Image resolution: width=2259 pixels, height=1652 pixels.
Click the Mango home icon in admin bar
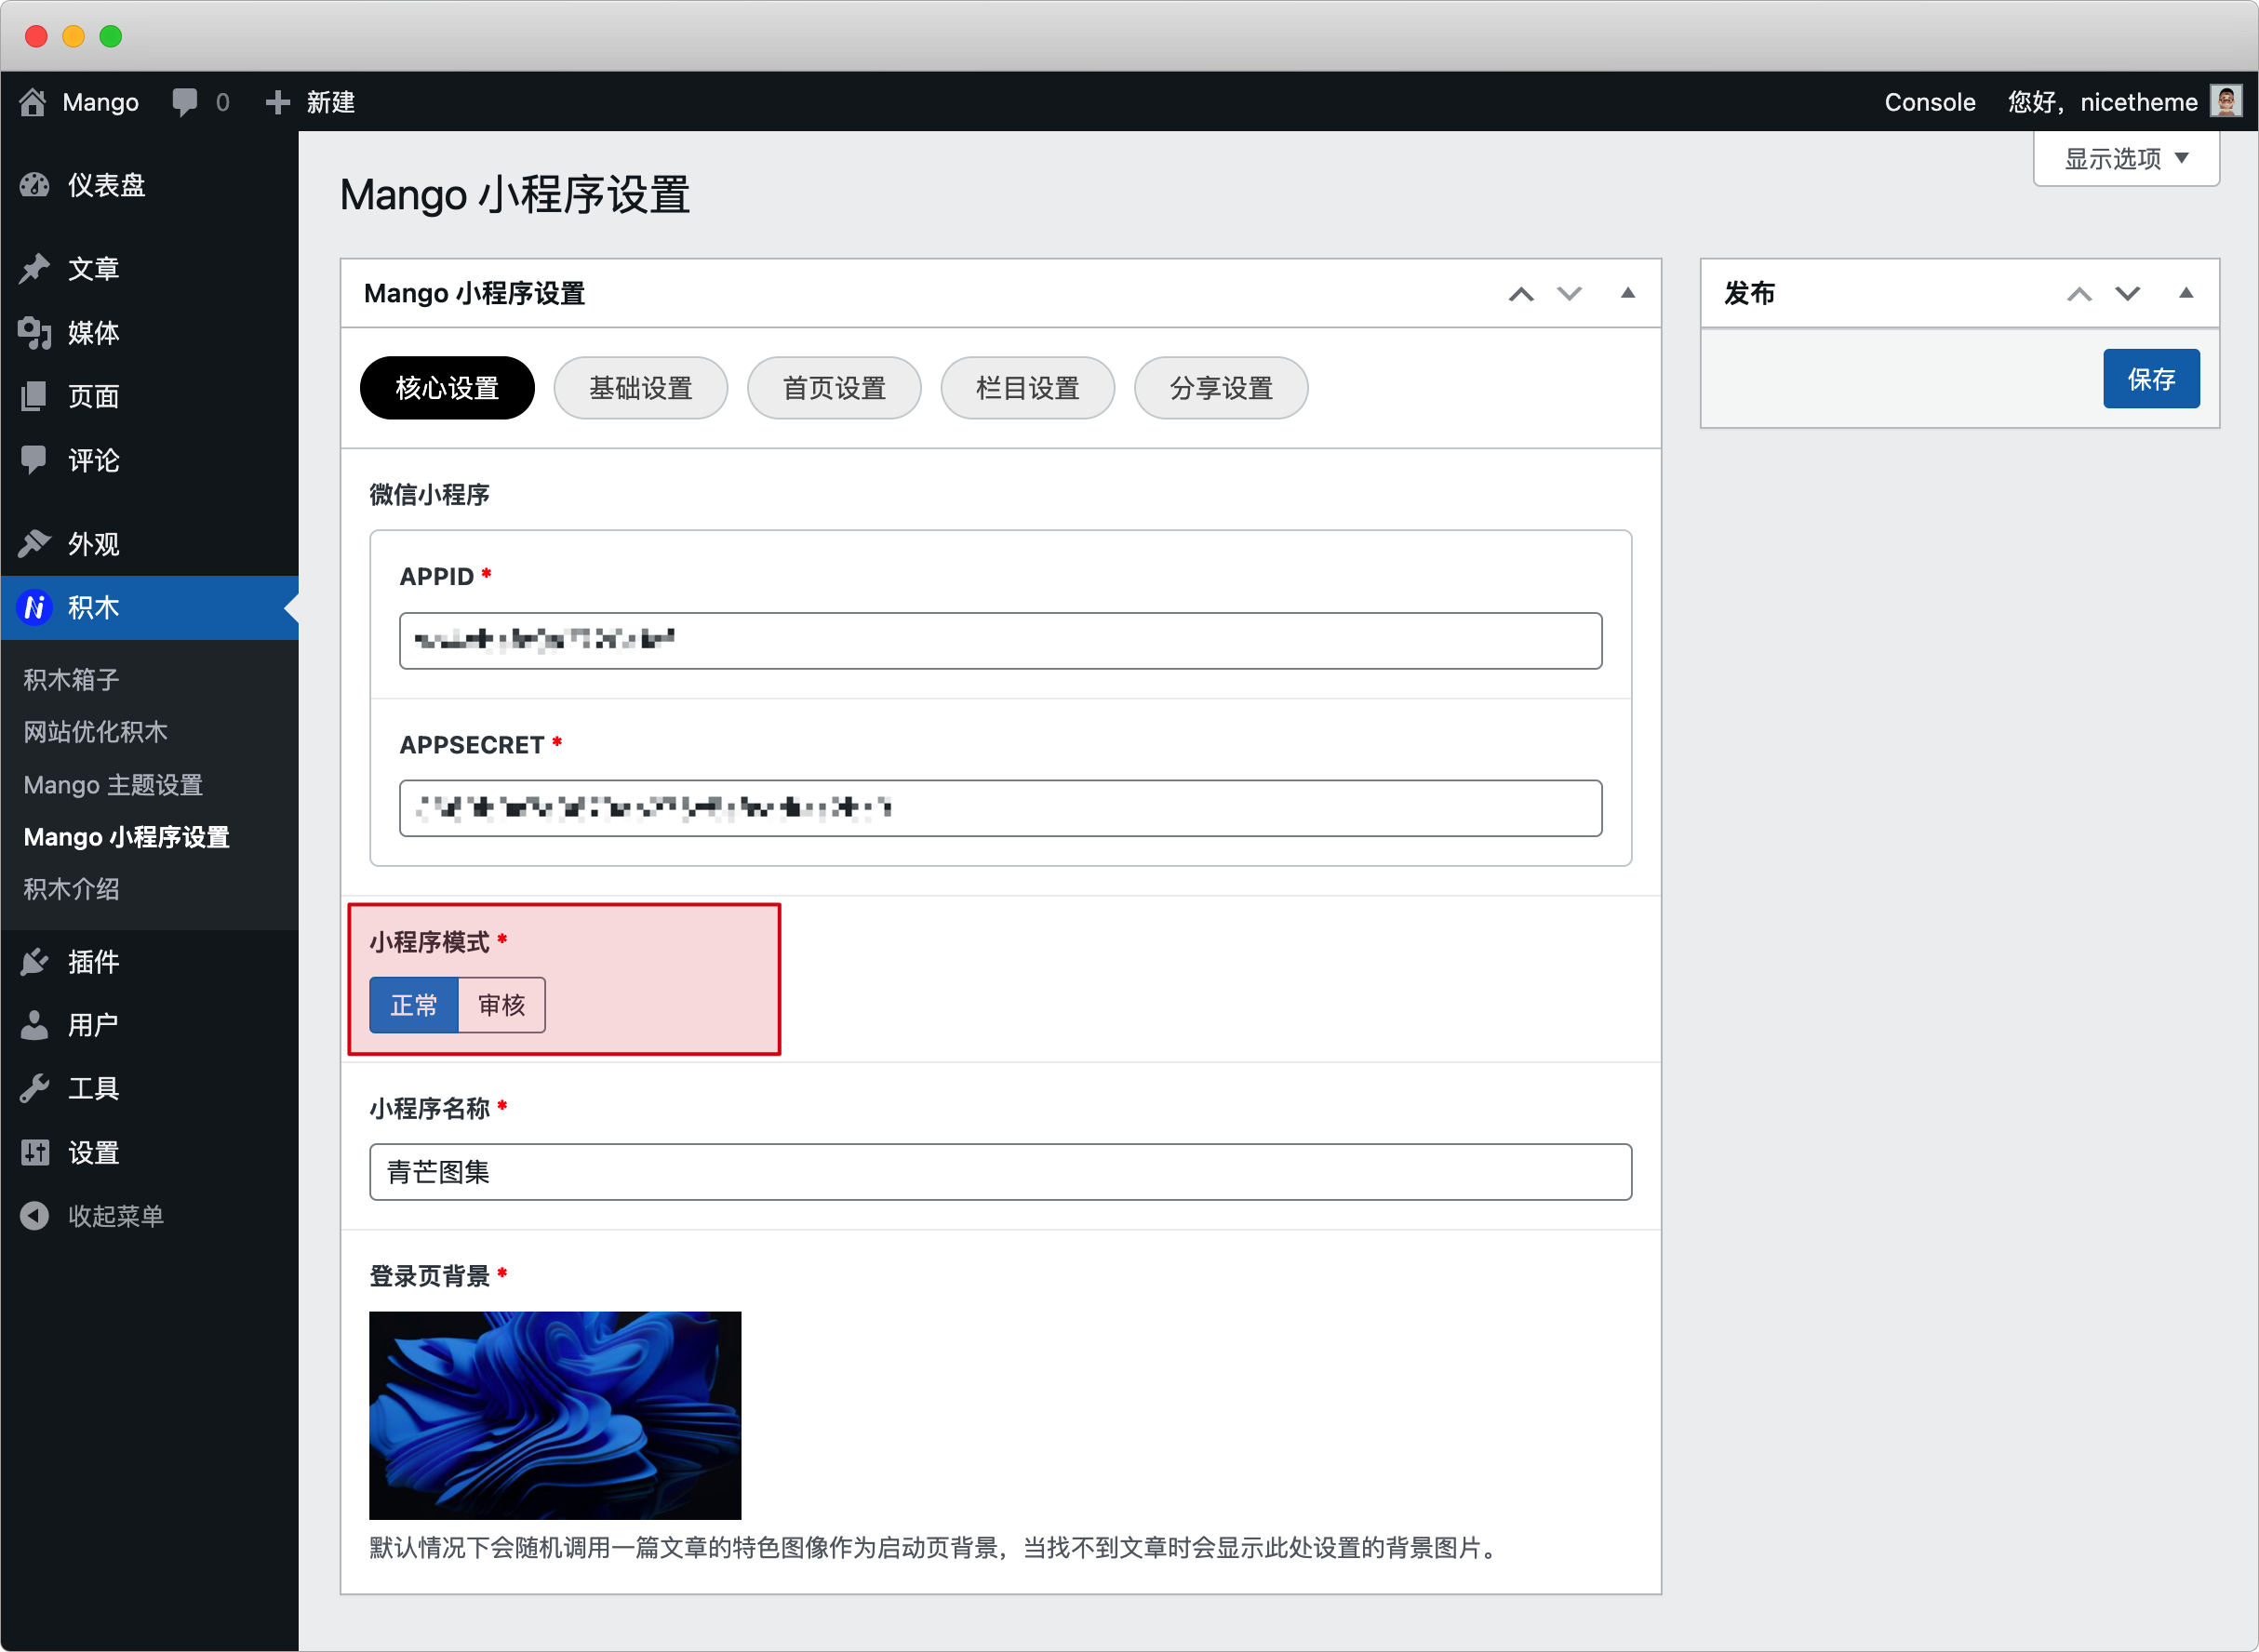(x=33, y=102)
